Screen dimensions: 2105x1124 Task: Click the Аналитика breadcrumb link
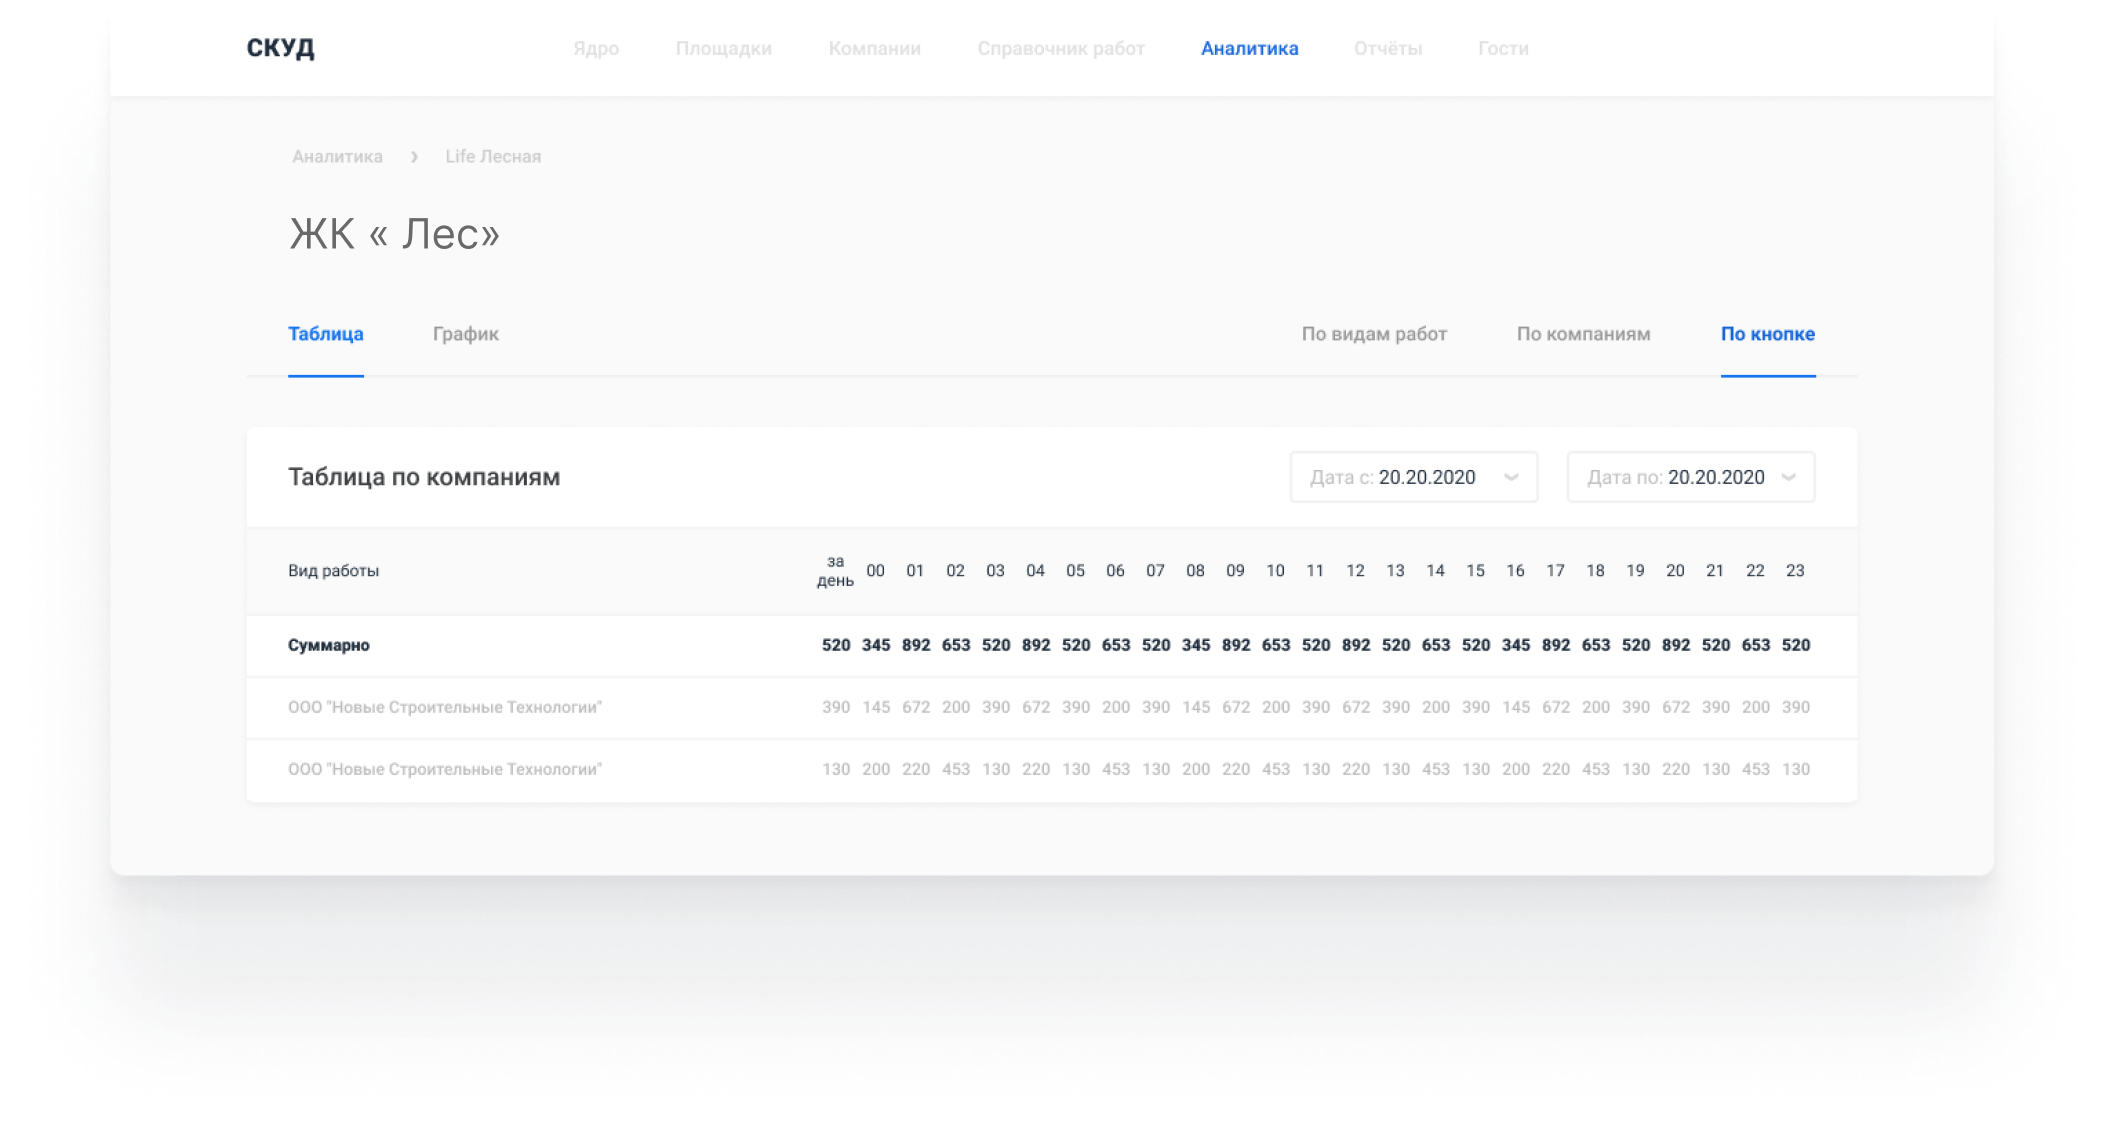click(x=337, y=157)
